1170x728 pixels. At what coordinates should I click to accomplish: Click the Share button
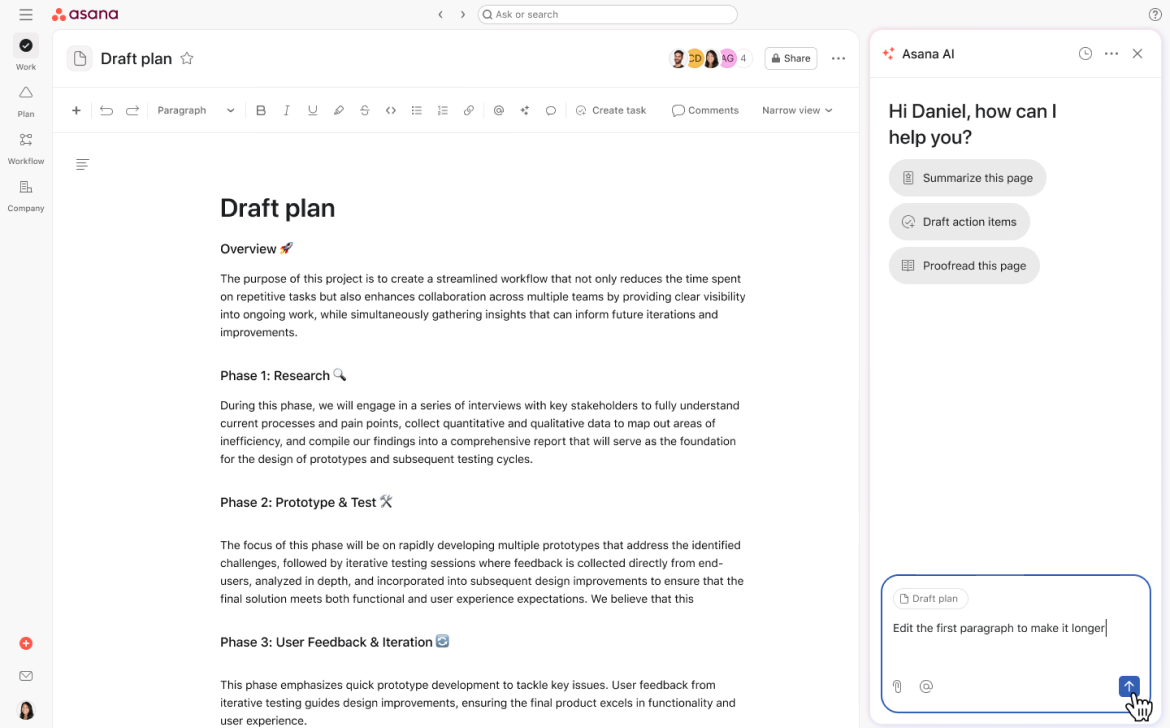(791, 58)
